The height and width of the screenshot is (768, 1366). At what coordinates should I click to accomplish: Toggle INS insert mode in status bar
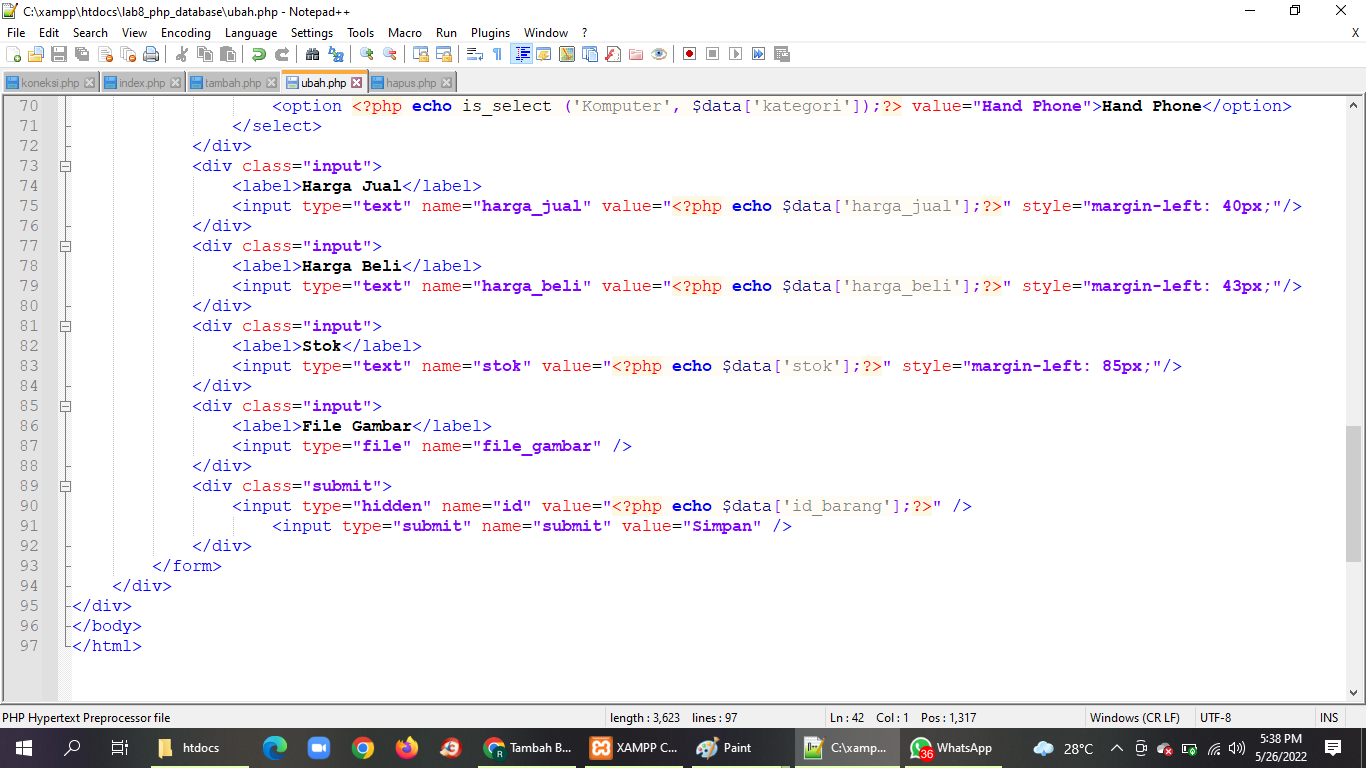(1329, 718)
